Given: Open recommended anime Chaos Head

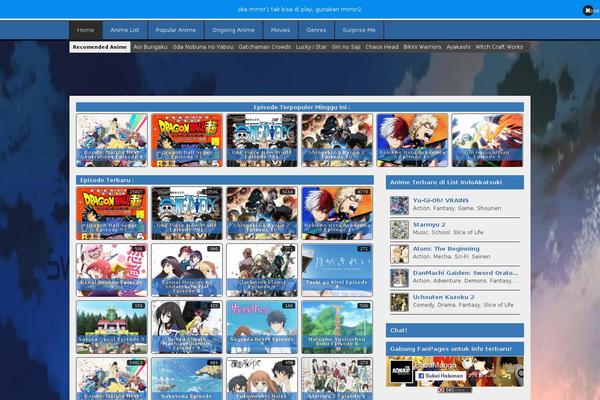Looking at the screenshot, I should pos(382,47).
